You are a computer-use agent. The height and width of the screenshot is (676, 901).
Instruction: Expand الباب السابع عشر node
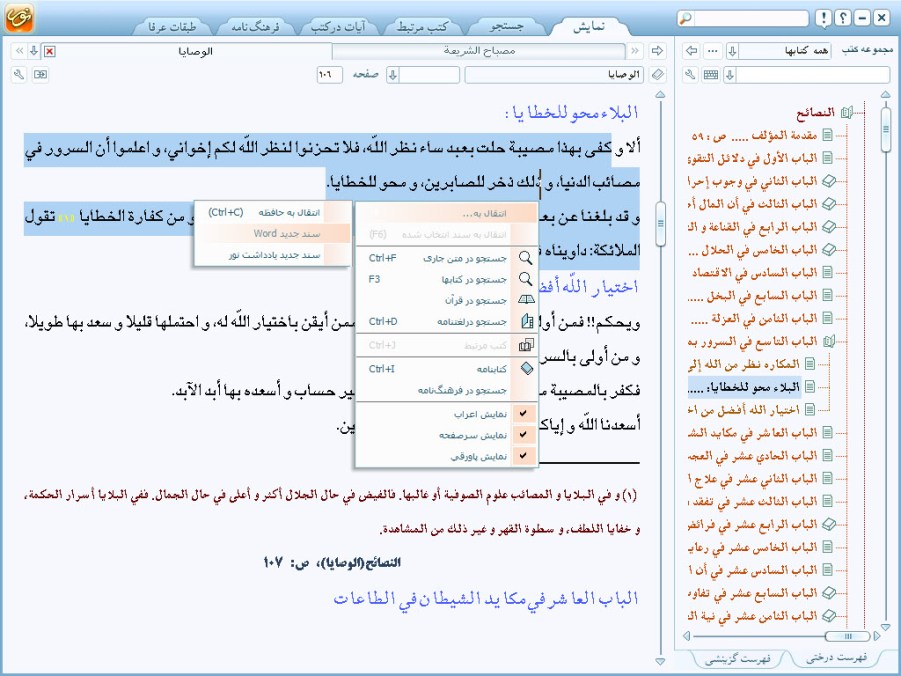pyautogui.click(x=828, y=593)
